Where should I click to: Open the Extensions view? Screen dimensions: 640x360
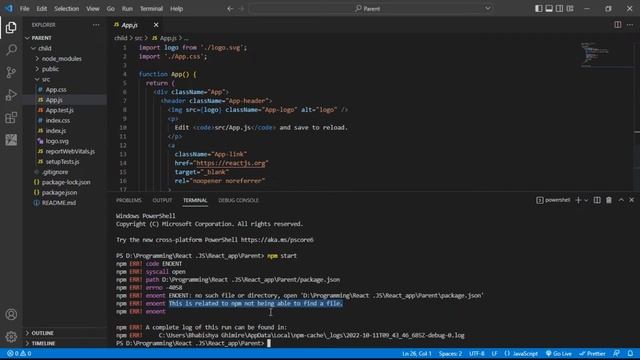pos(11,118)
